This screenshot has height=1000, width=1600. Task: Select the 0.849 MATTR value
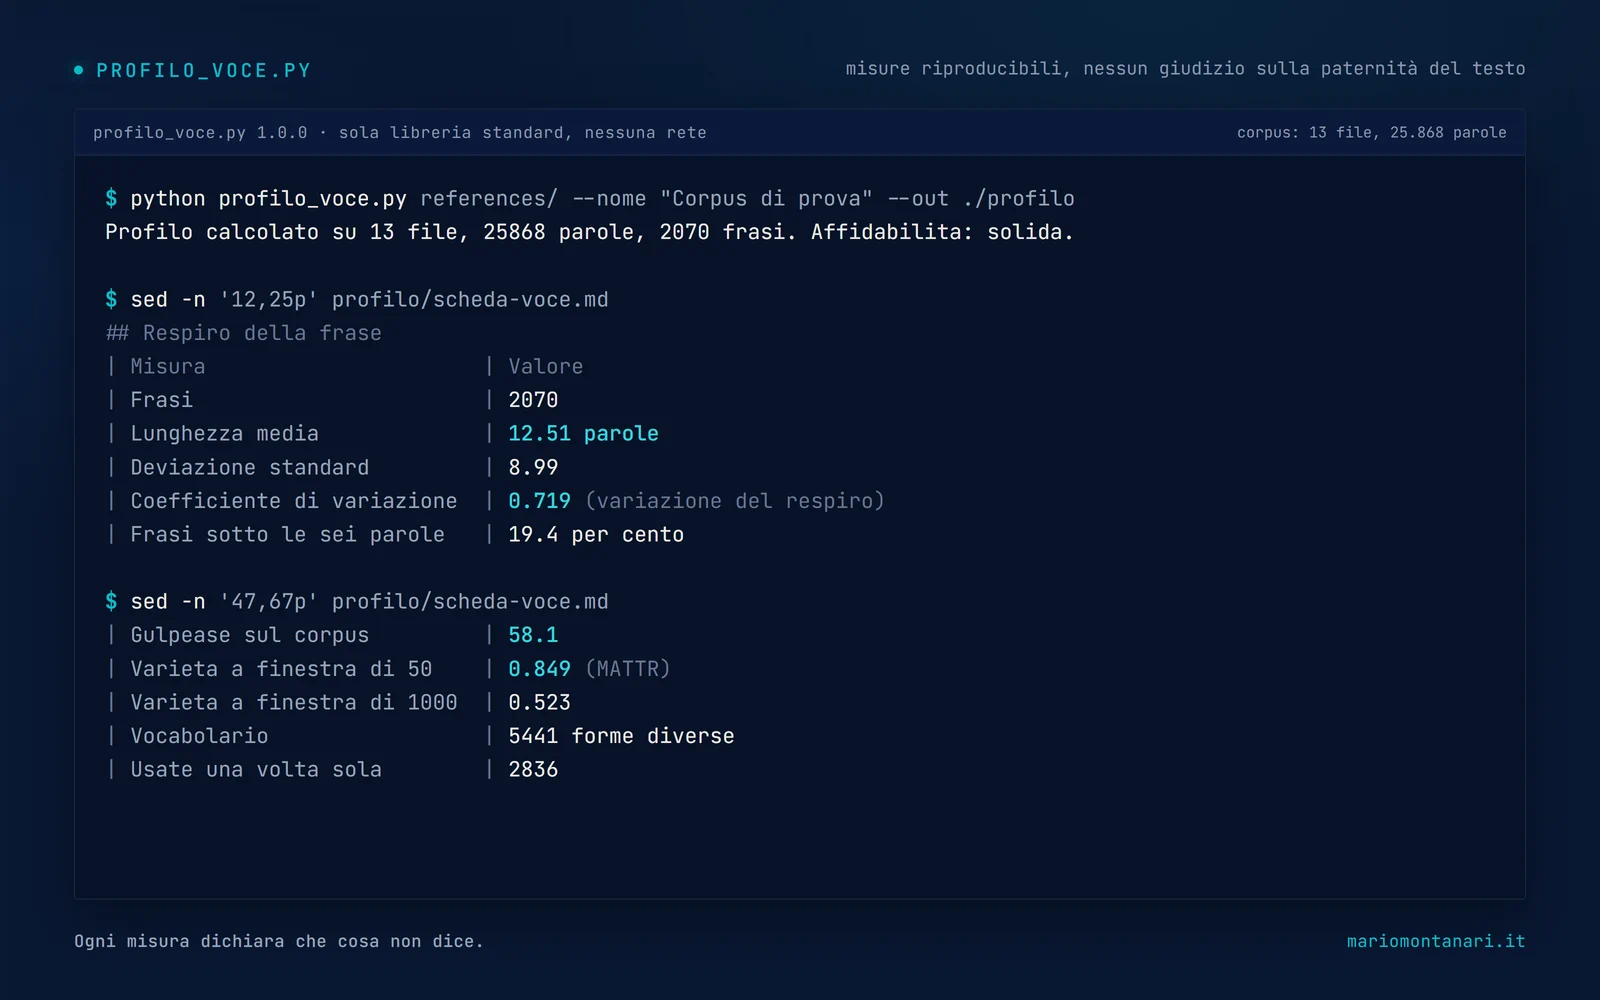[x=539, y=668]
